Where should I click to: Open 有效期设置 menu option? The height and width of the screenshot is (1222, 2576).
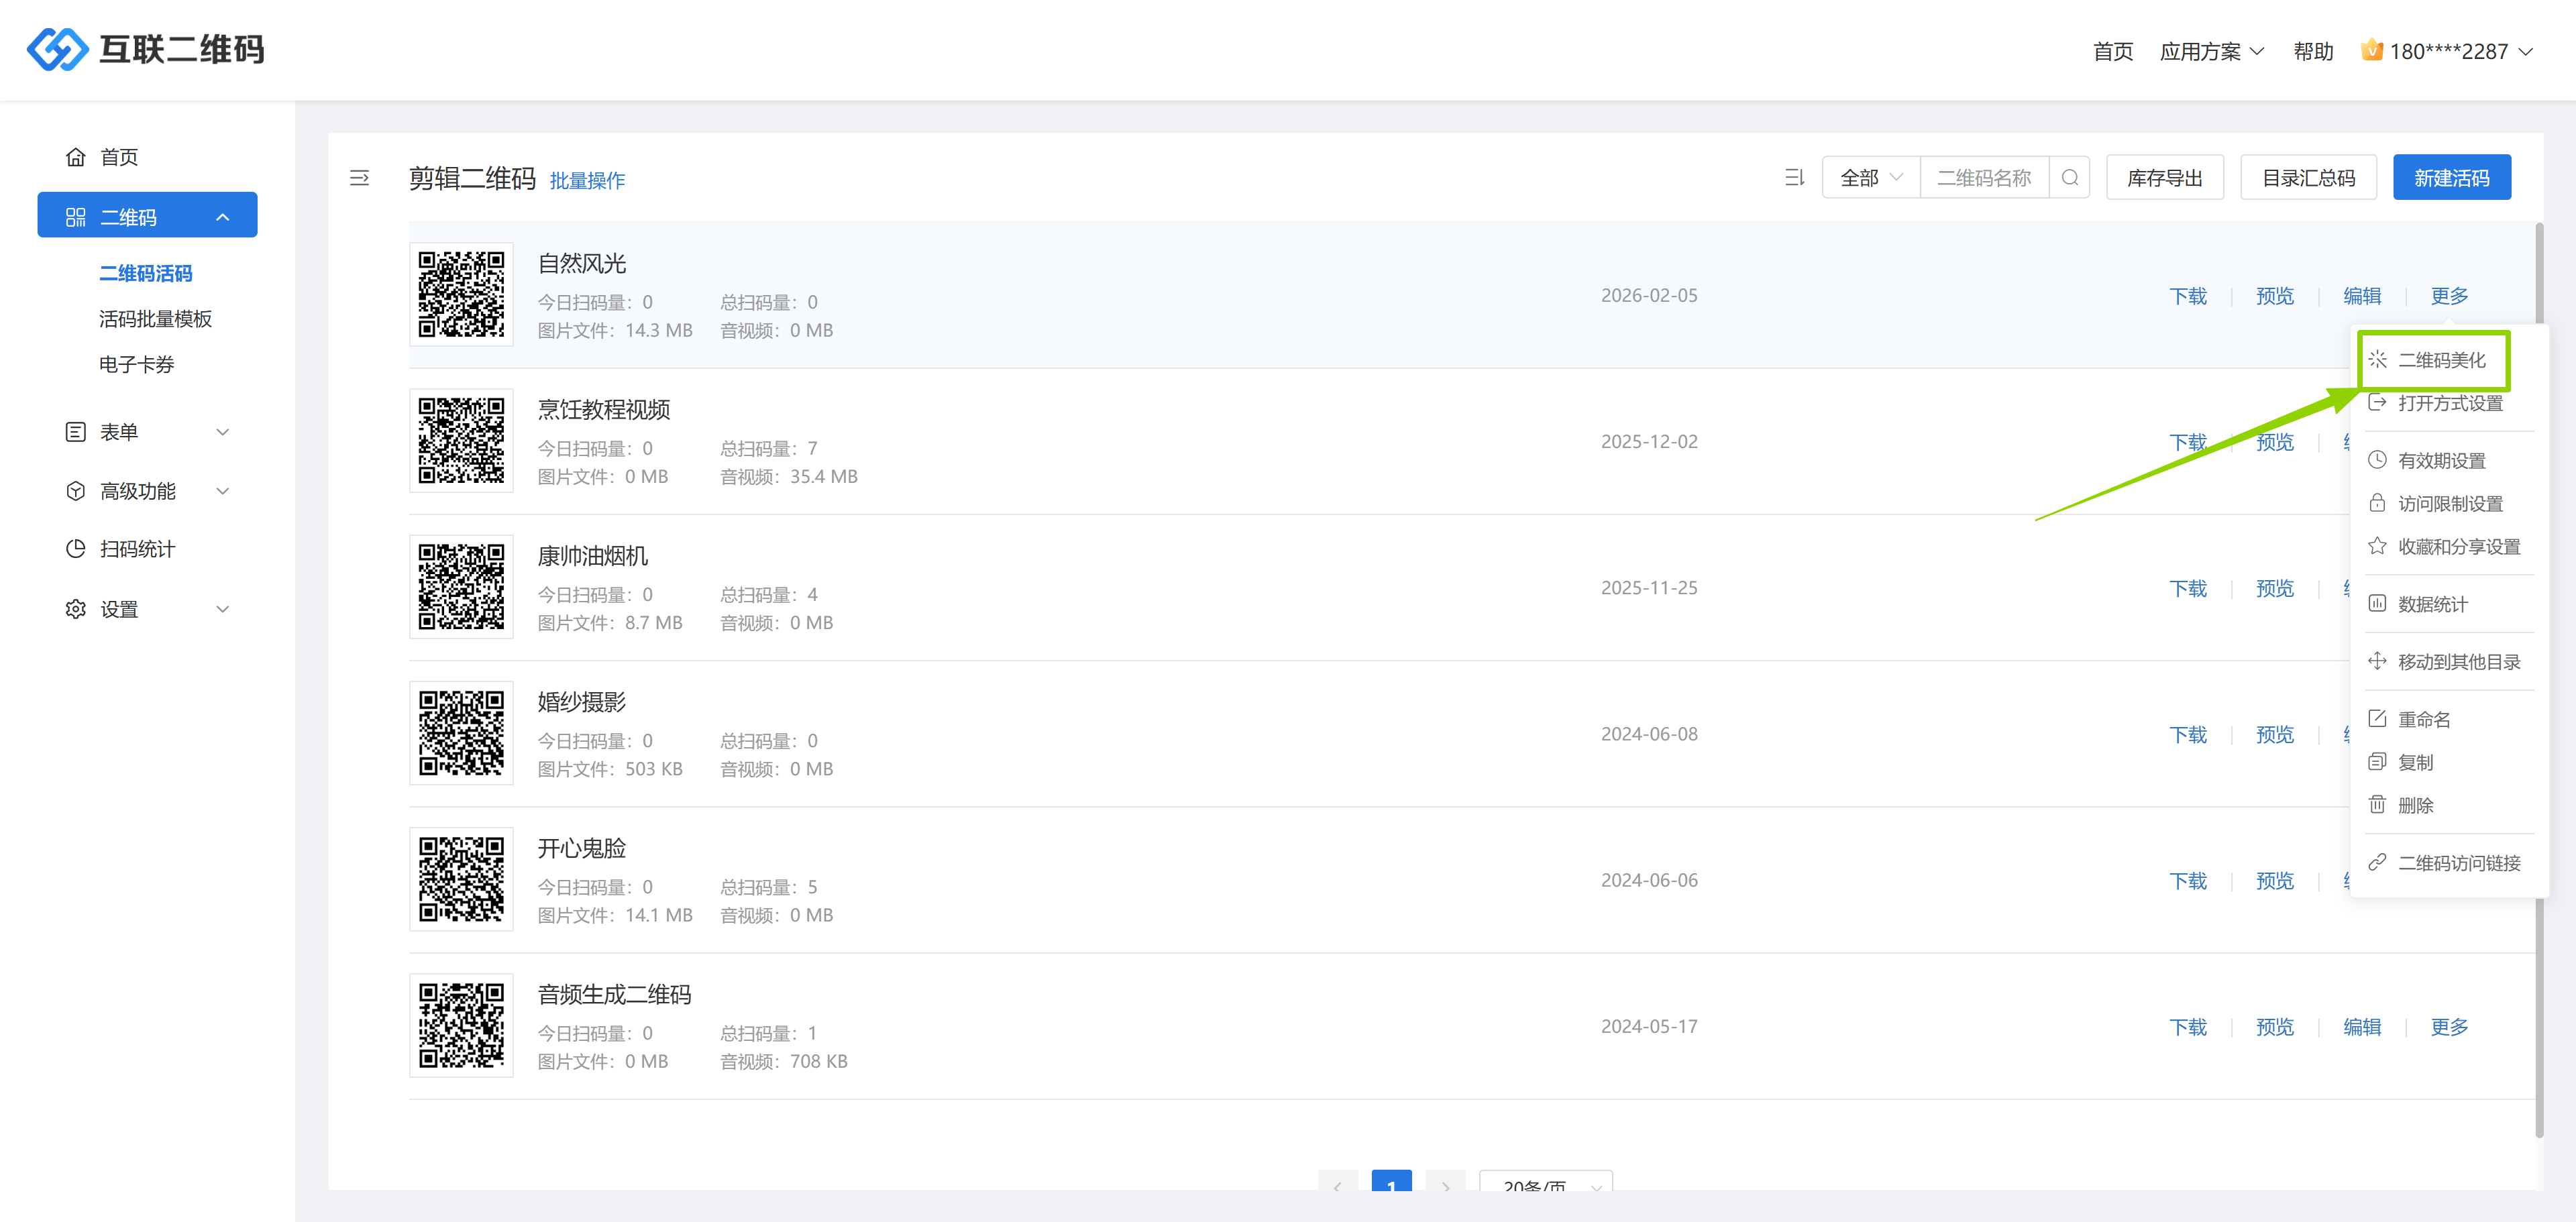2440,460
